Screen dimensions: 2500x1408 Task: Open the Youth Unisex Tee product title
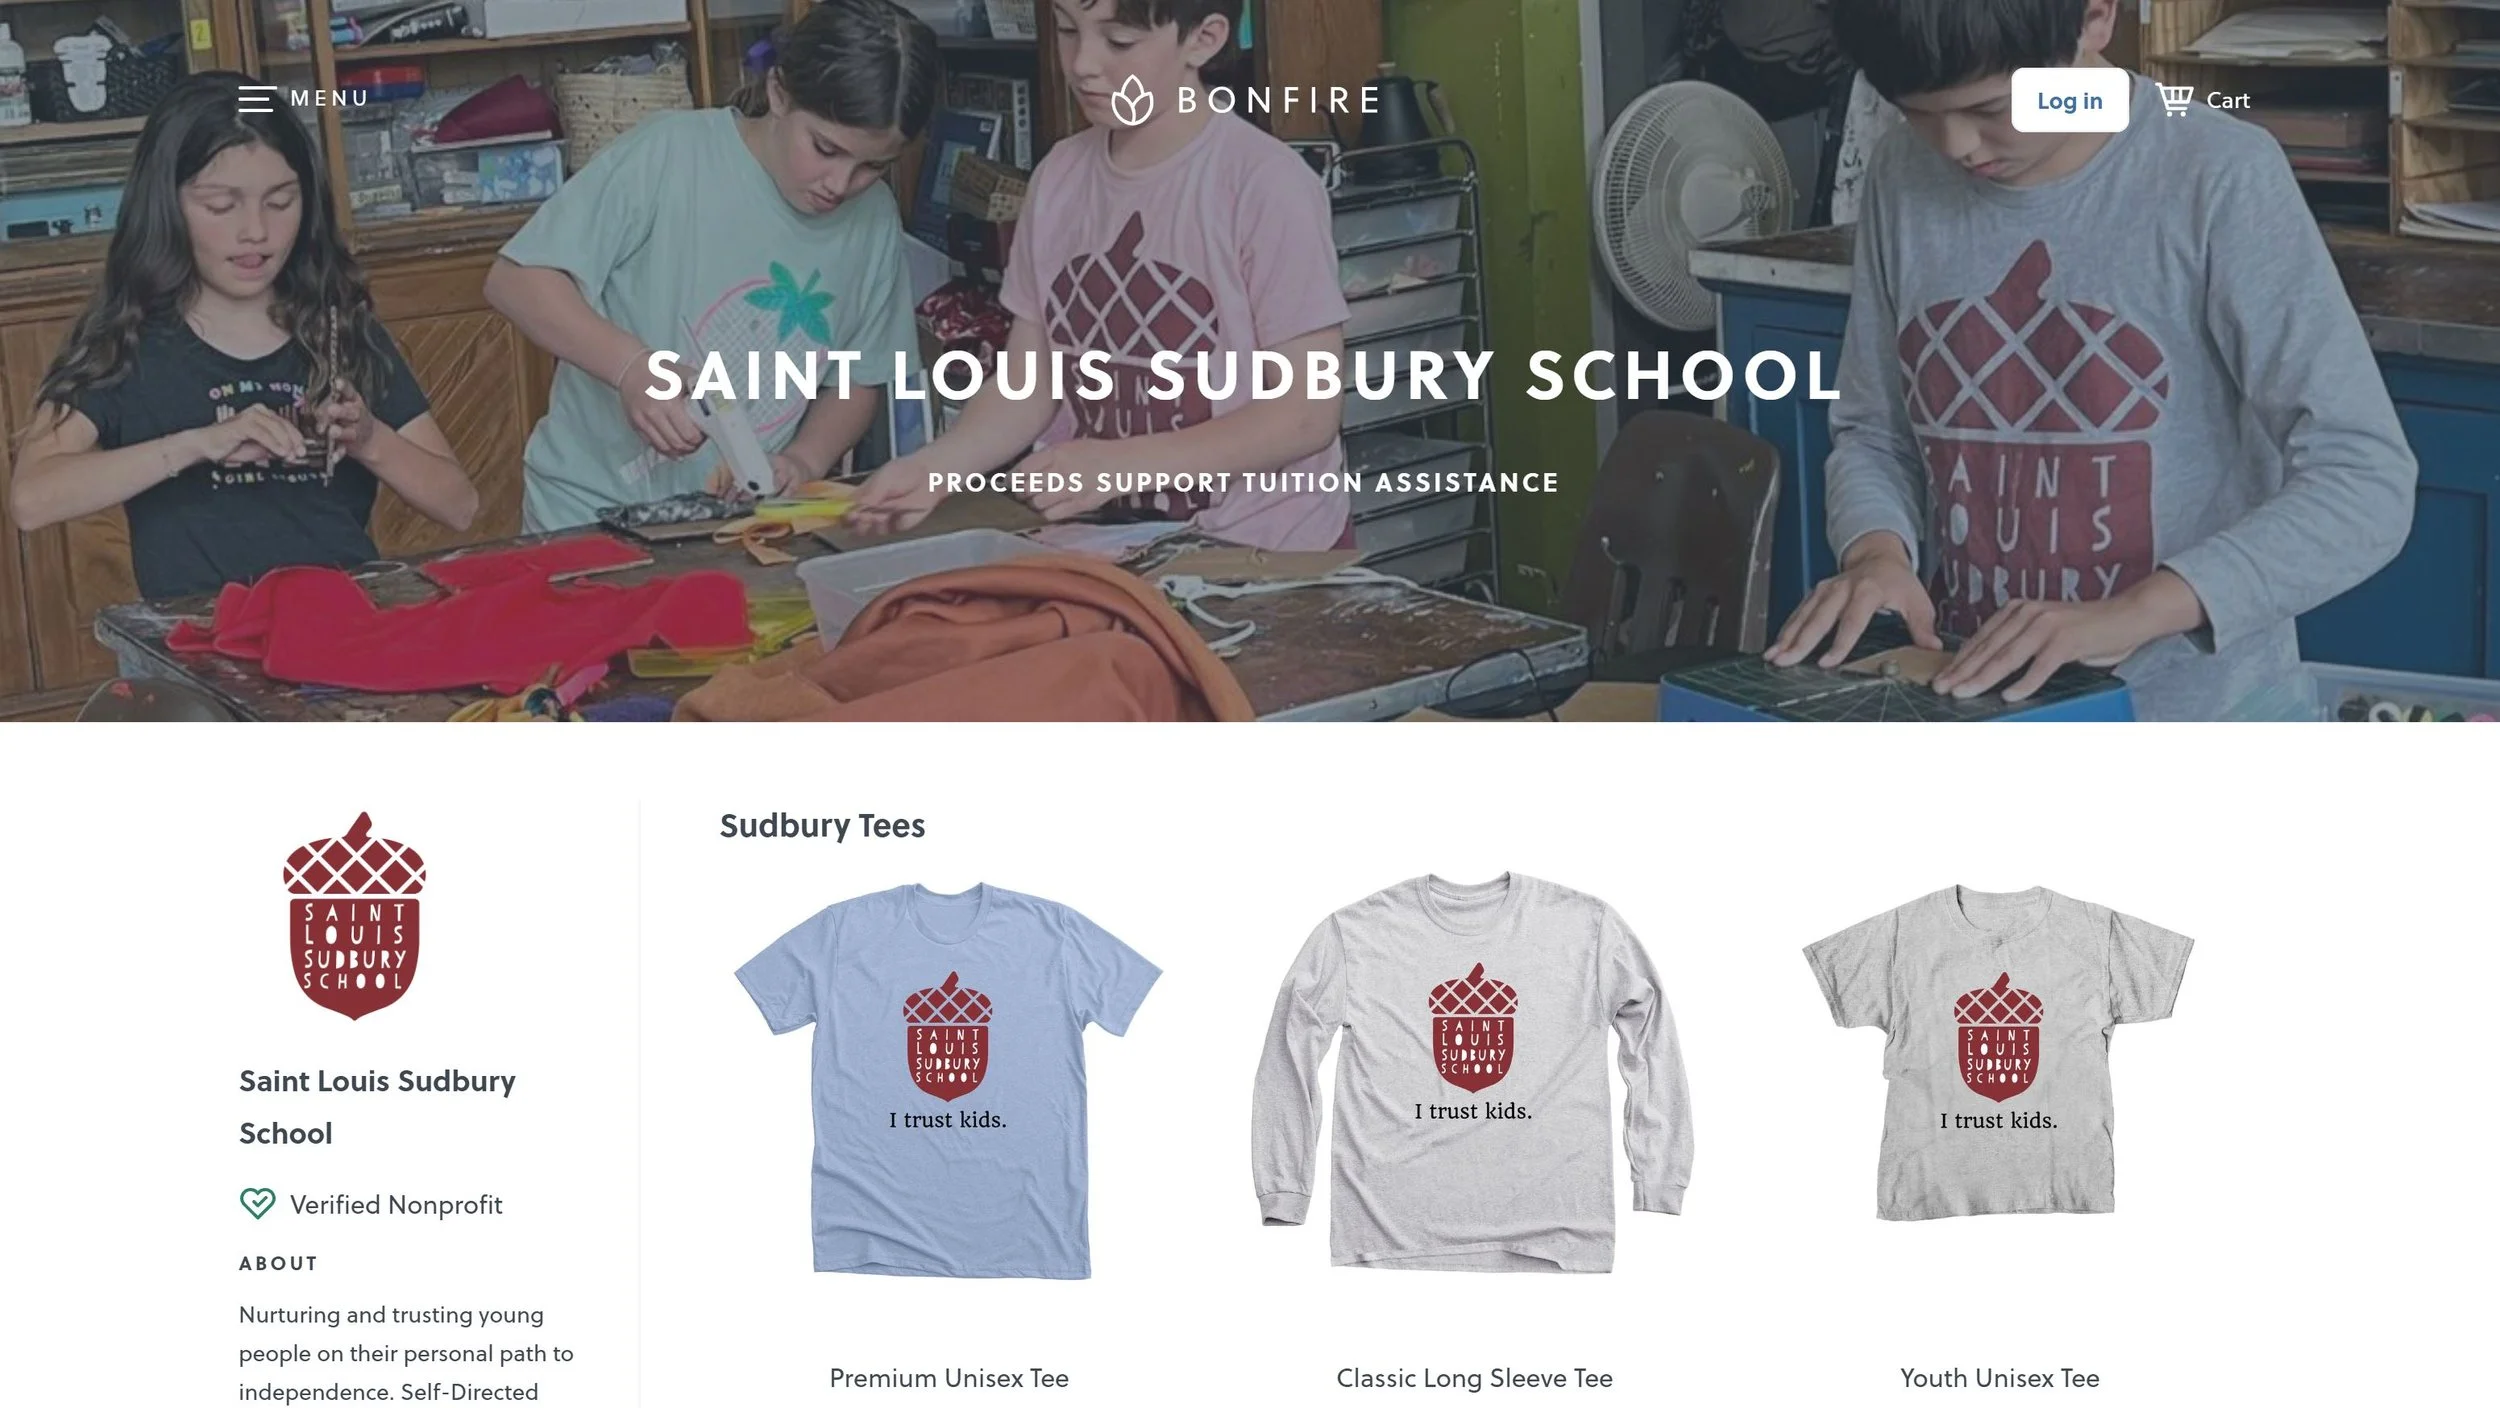tap(1999, 1378)
